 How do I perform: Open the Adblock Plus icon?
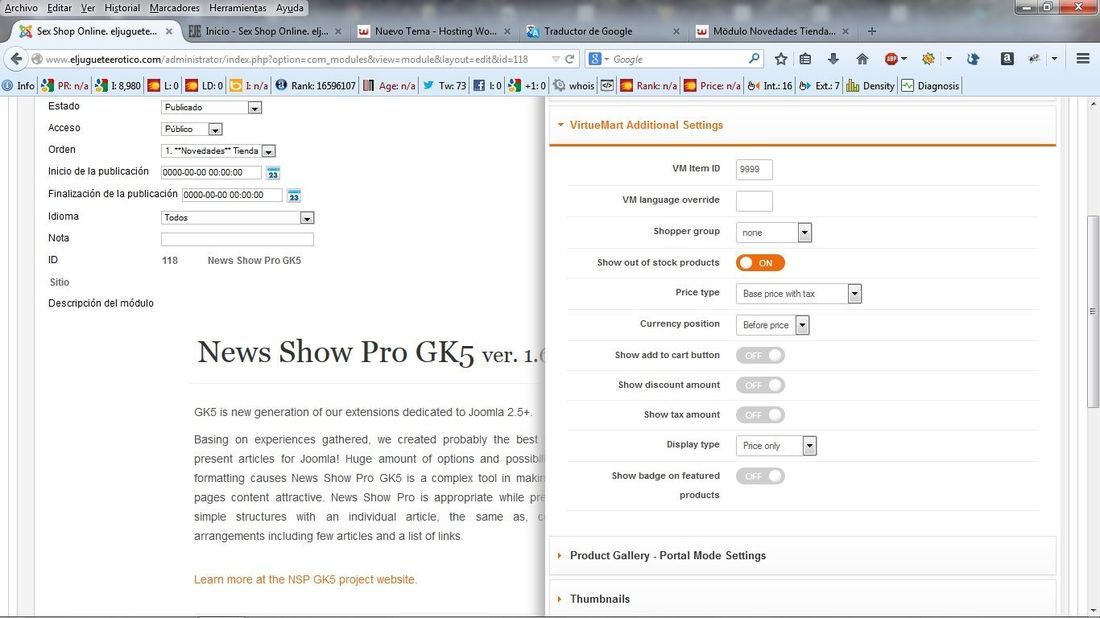coord(891,59)
